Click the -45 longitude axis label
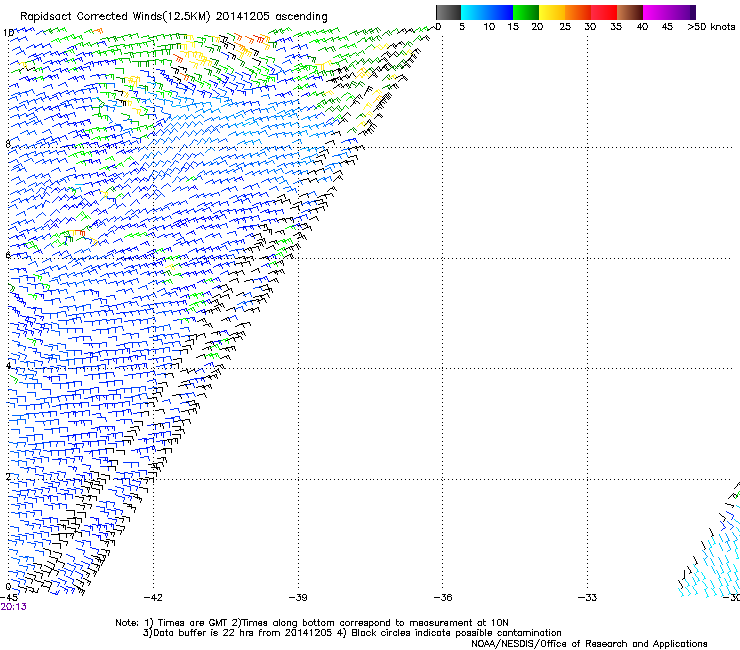740x650 pixels. 8,598
